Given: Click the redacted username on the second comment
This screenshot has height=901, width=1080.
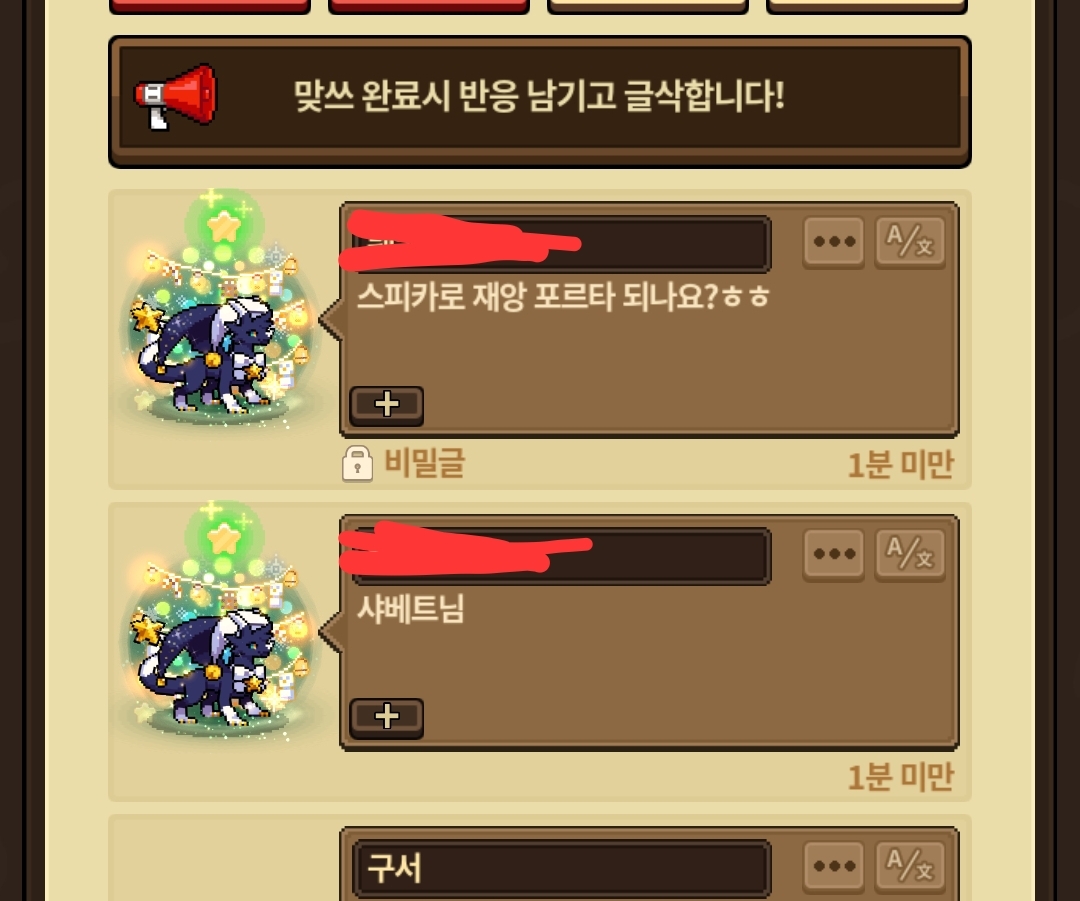Looking at the screenshot, I should coord(561,556).
